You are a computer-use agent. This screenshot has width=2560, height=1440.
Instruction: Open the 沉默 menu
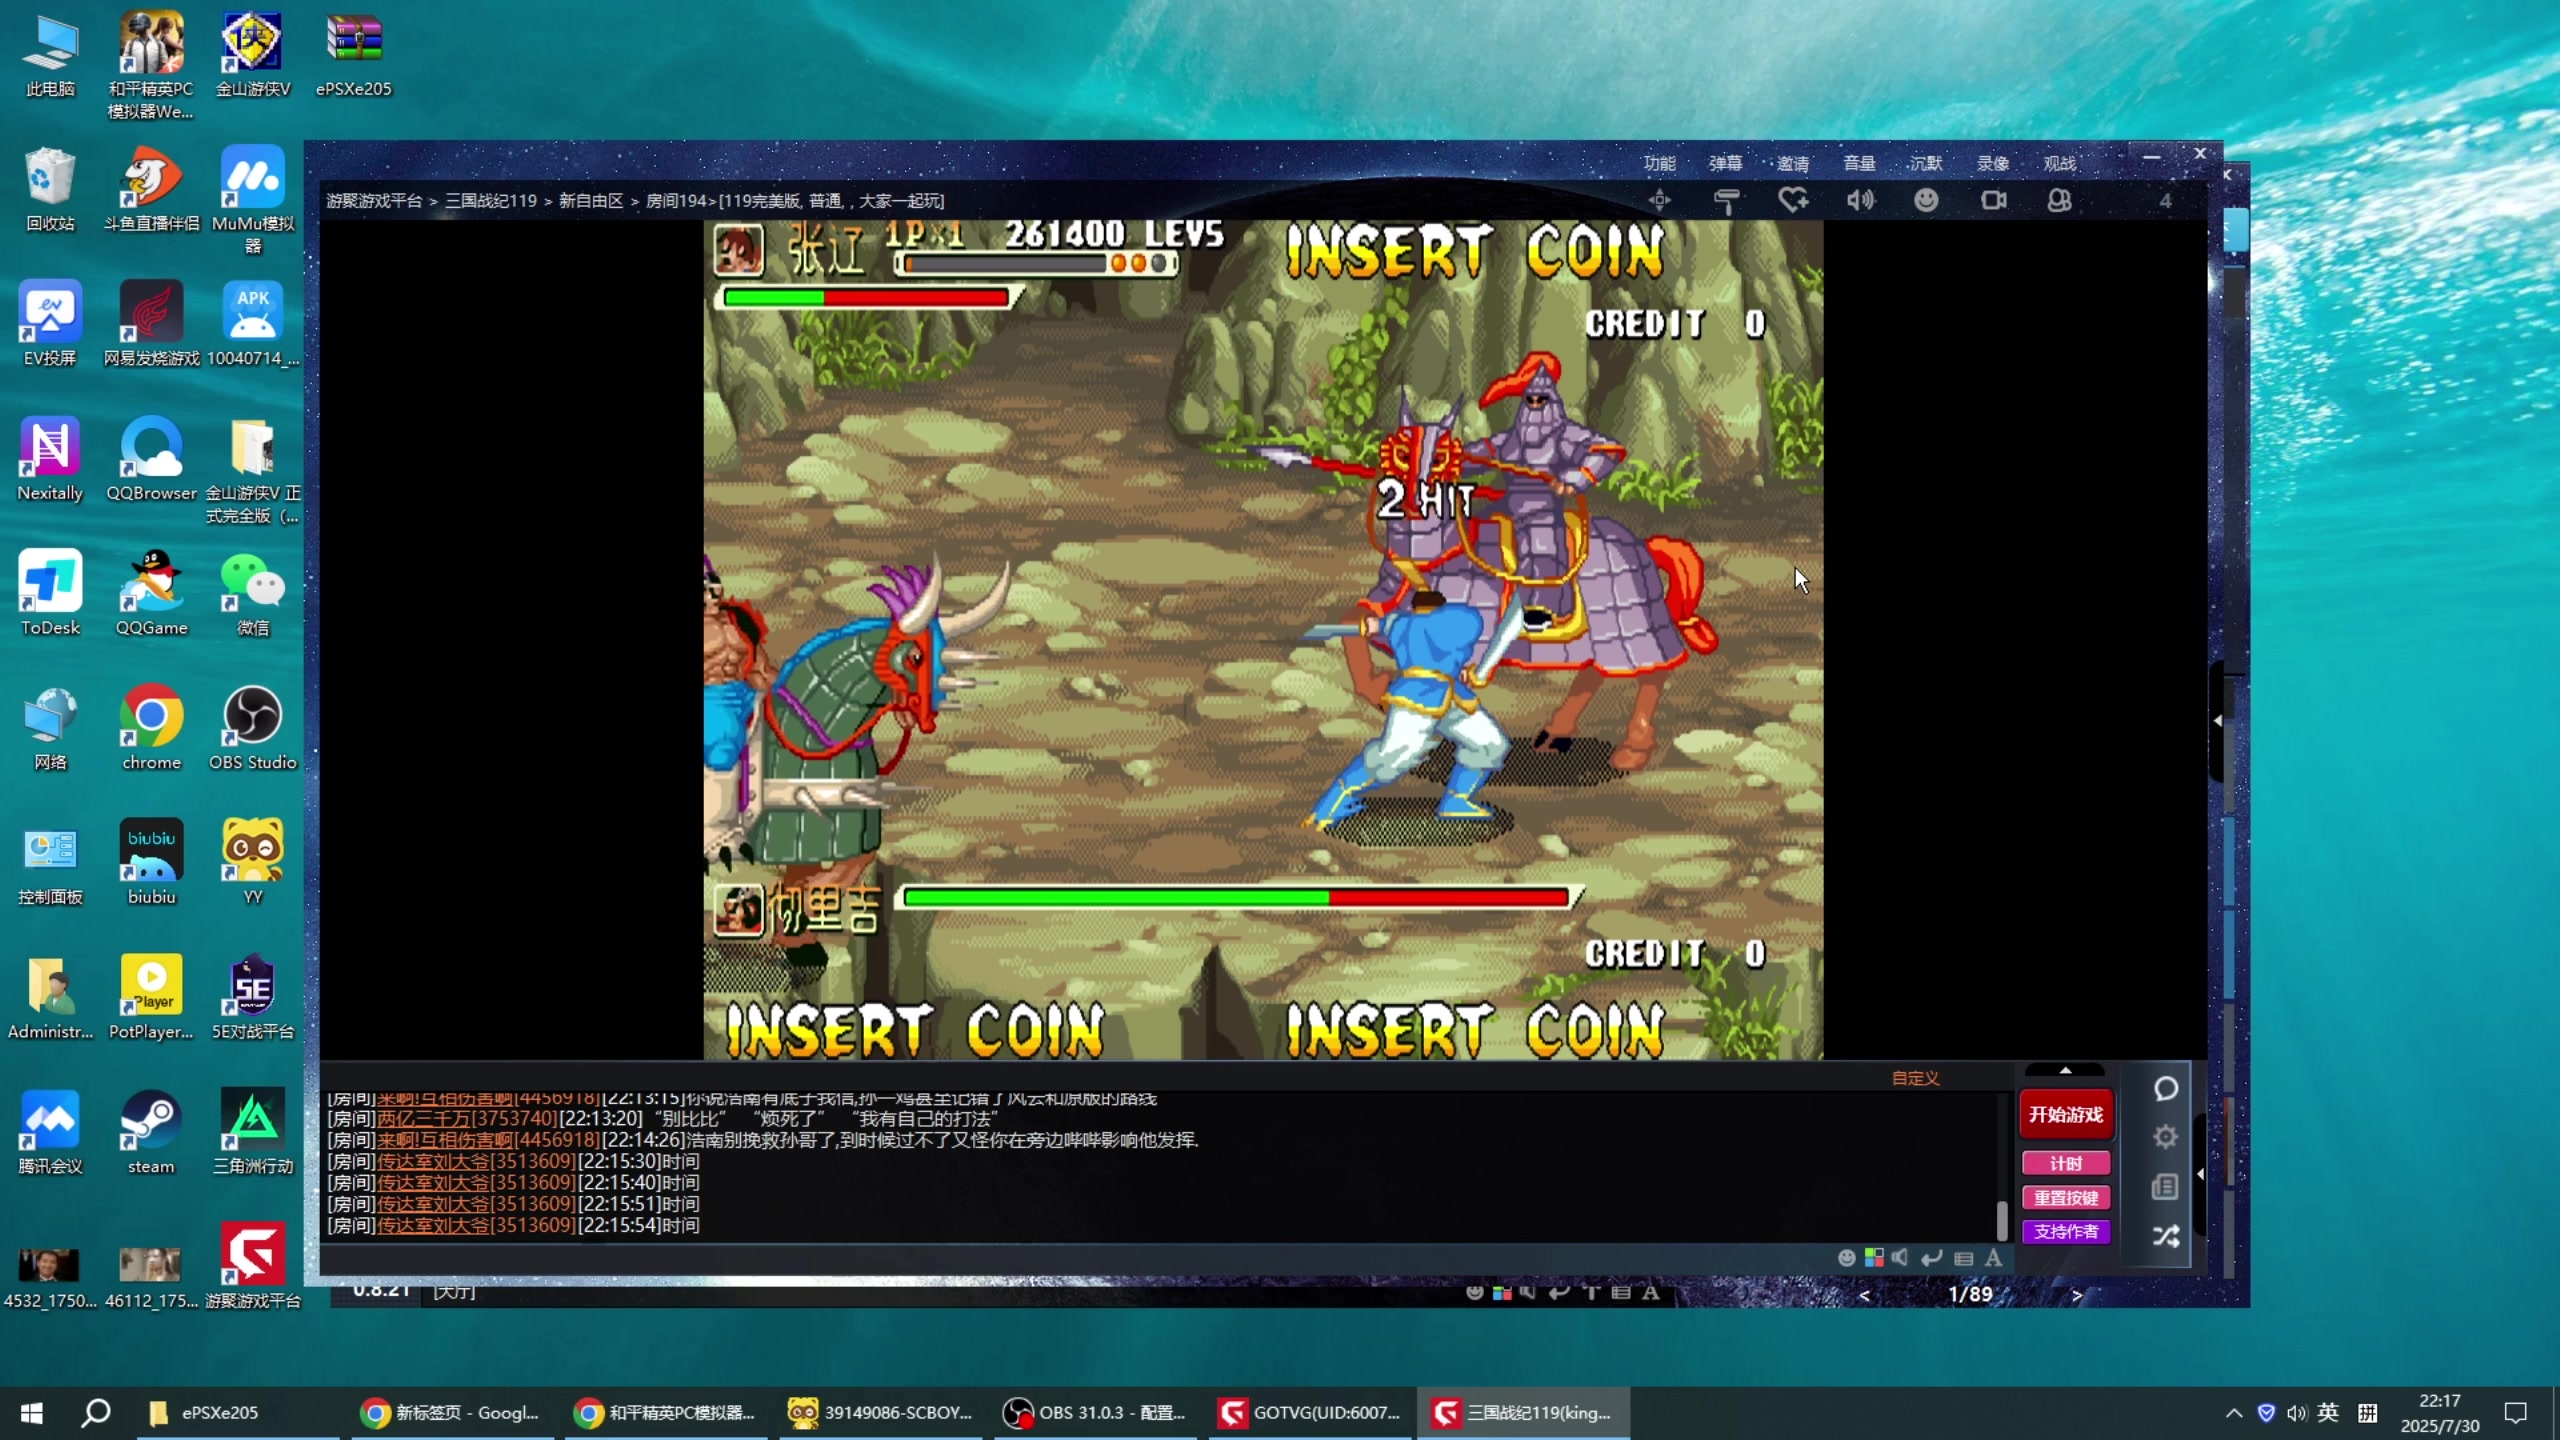[x=1926, y=163]
